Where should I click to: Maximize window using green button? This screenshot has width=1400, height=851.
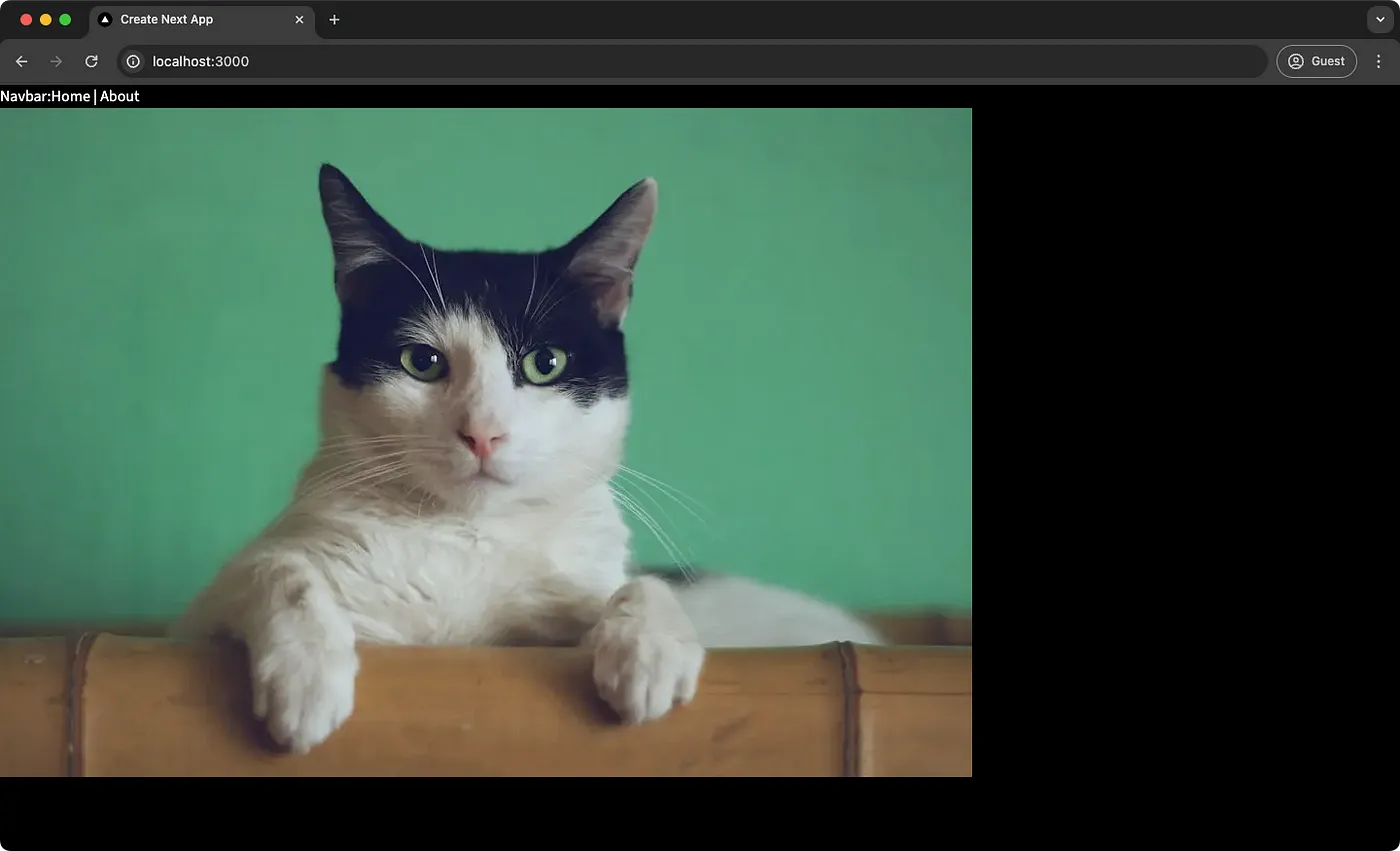point(65,19)
